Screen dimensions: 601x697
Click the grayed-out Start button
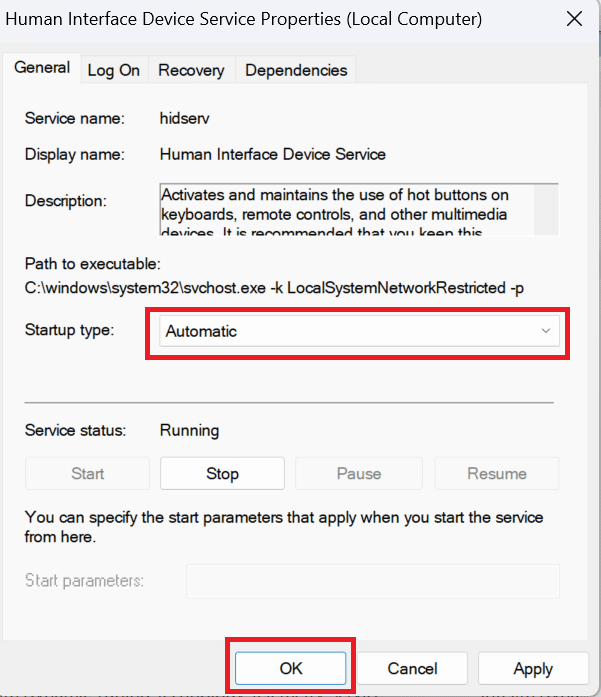tap(88, 473)
